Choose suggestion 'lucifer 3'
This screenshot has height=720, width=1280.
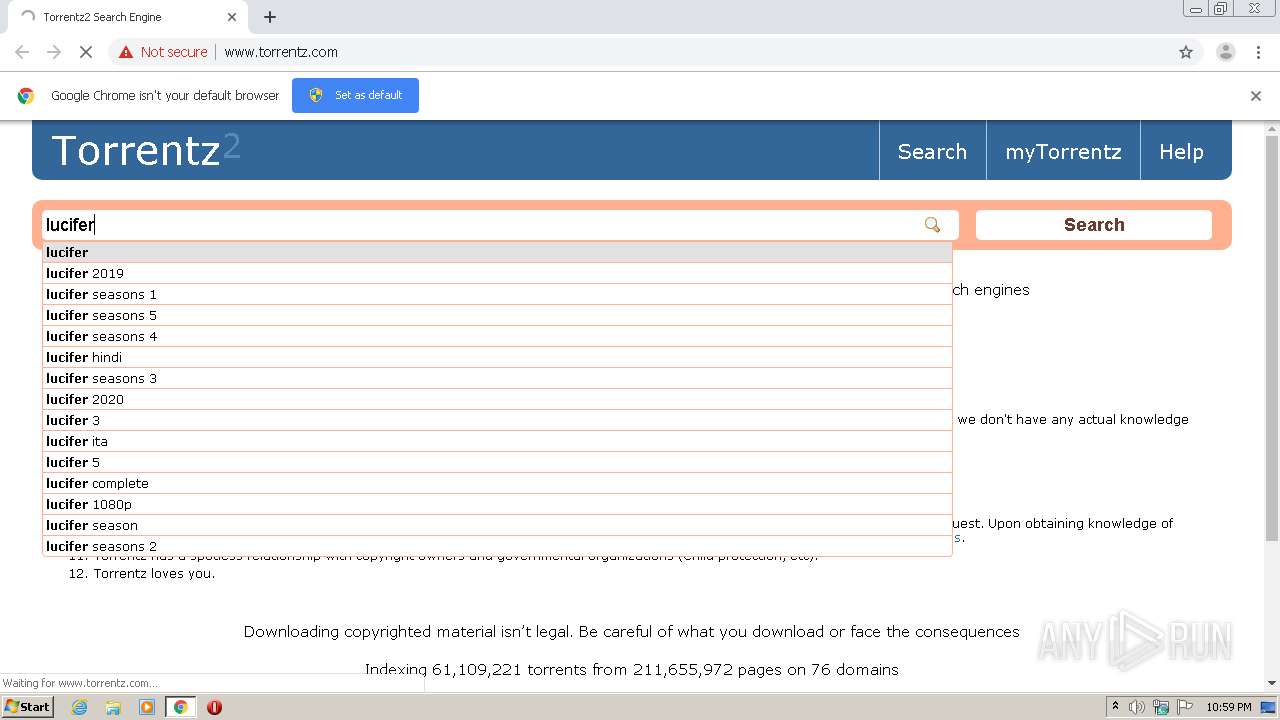pos(497,420)
